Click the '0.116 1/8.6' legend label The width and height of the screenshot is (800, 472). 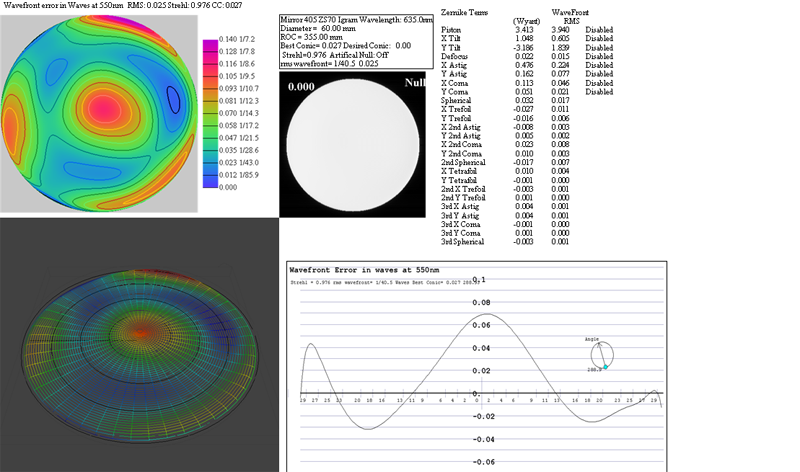(x=237, y=64)
